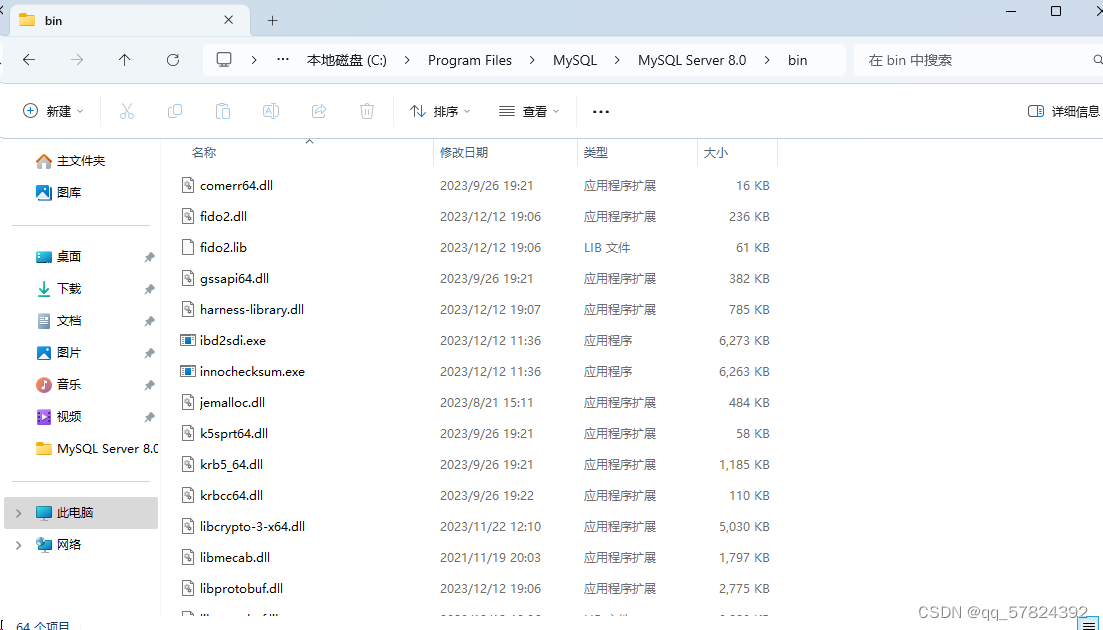Image resolution: width=1103 pixels, height=630 pixels.
Task: Click the Back navigation arrow
Action: pyautogui.click(x=29, y=60)
